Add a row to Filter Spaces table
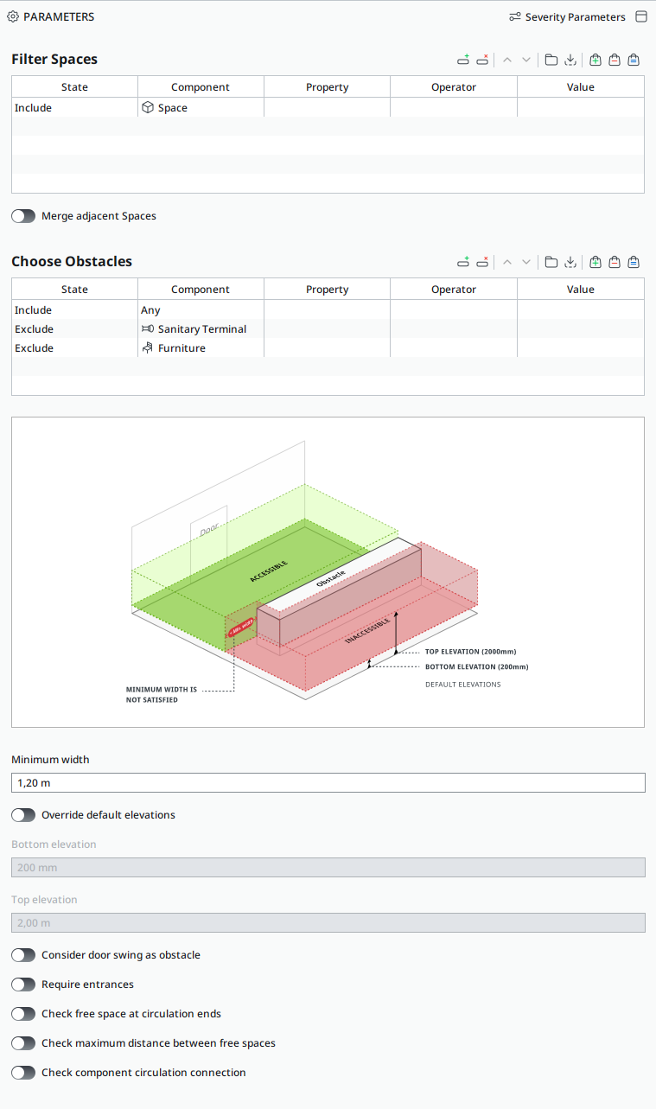Image resolution: width=656 pixels, height=1110 pixels. [463, 60]
